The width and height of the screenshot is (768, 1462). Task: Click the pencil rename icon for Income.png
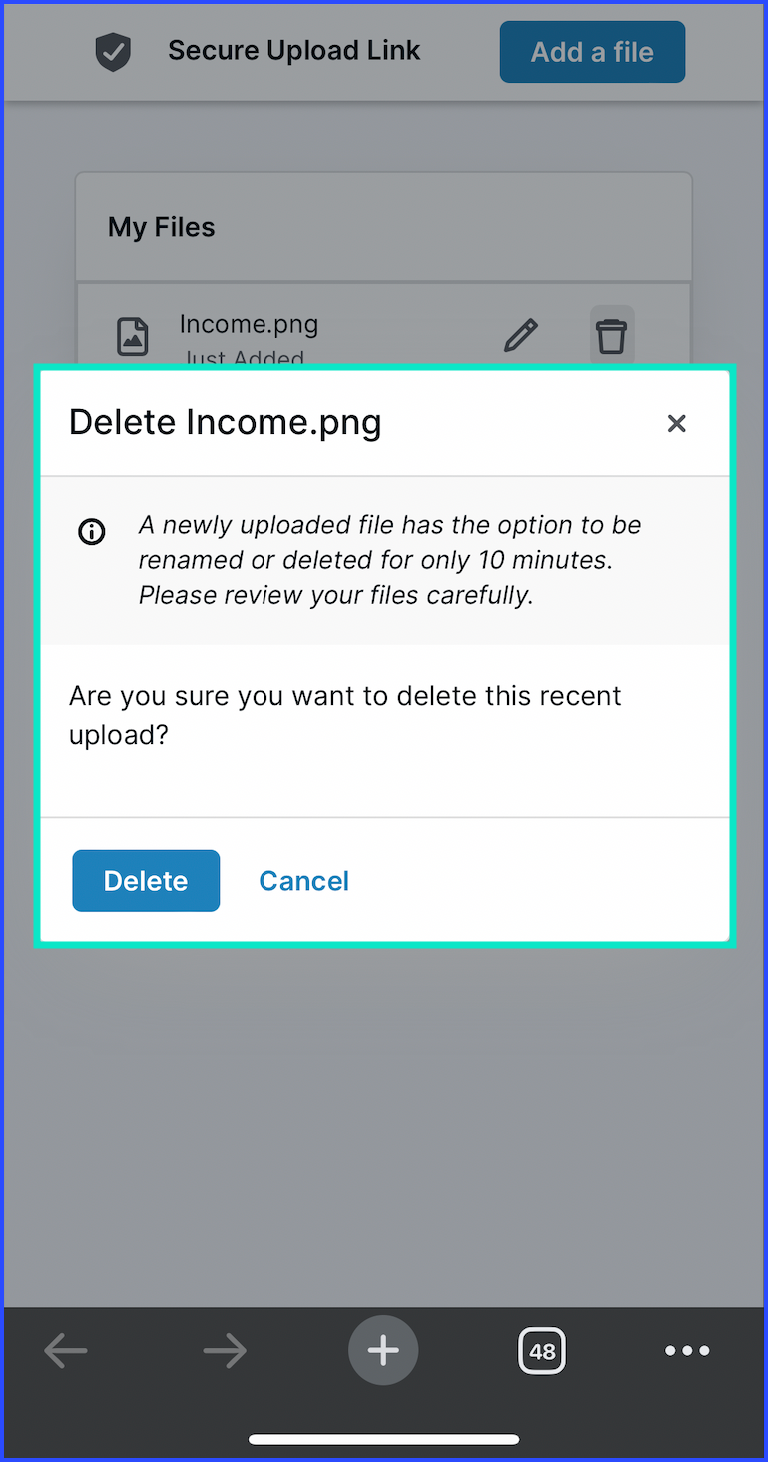click(520, 336)
